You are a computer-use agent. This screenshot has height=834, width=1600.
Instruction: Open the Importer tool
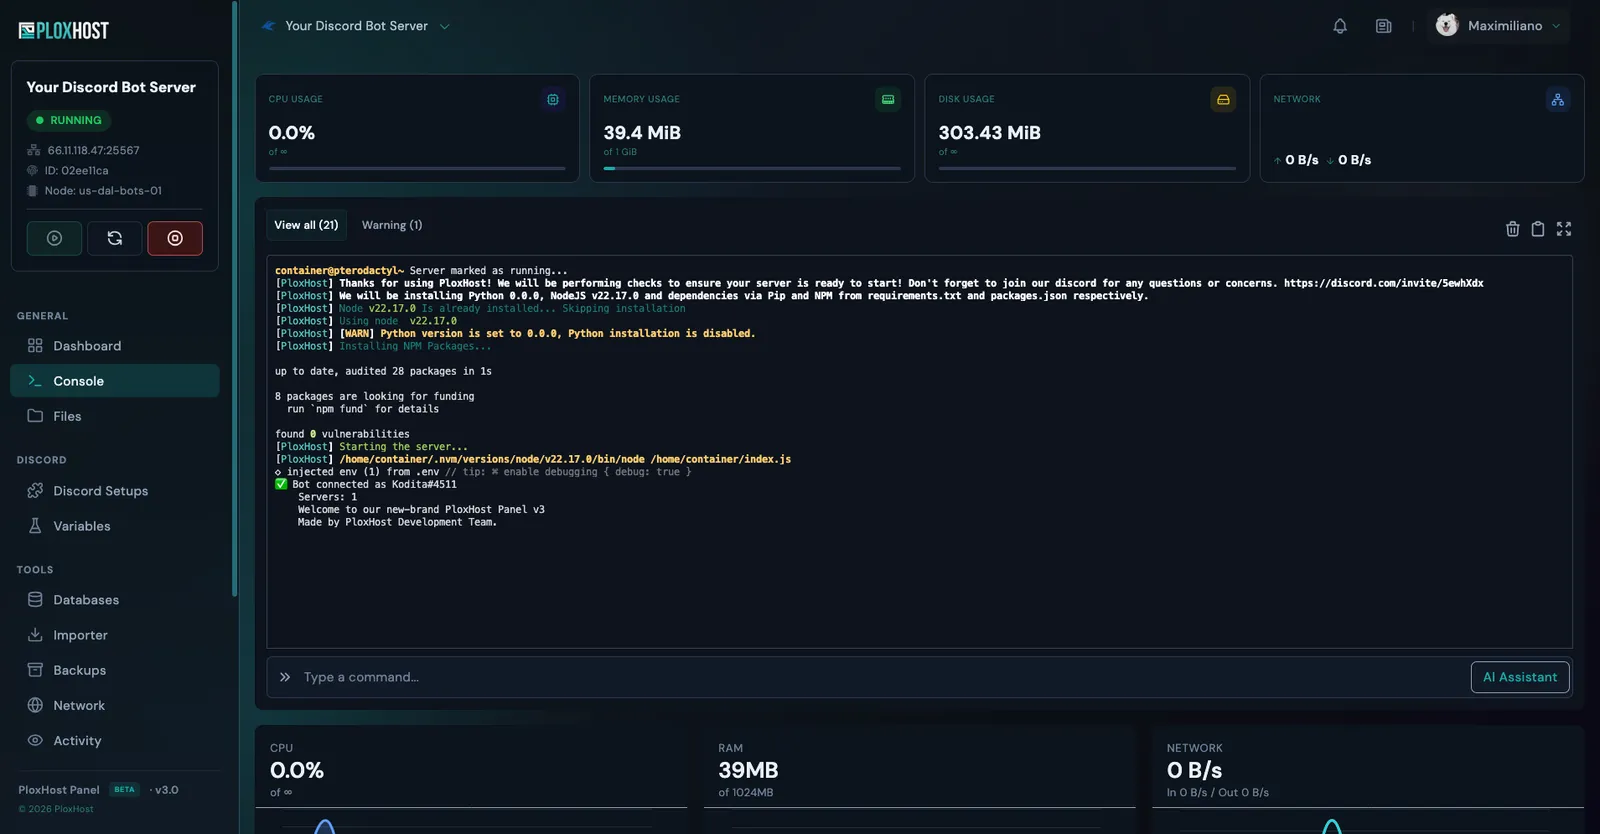(x=115, y=635)
